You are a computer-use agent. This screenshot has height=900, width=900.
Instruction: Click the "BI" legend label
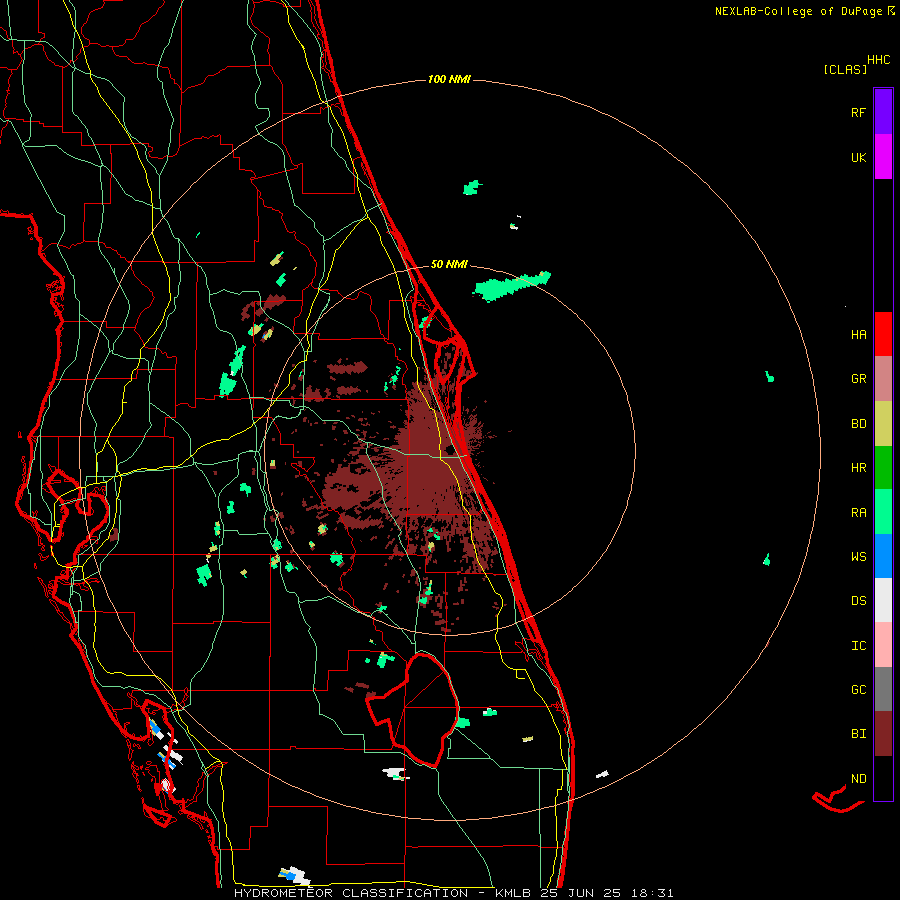click(858, 734)
